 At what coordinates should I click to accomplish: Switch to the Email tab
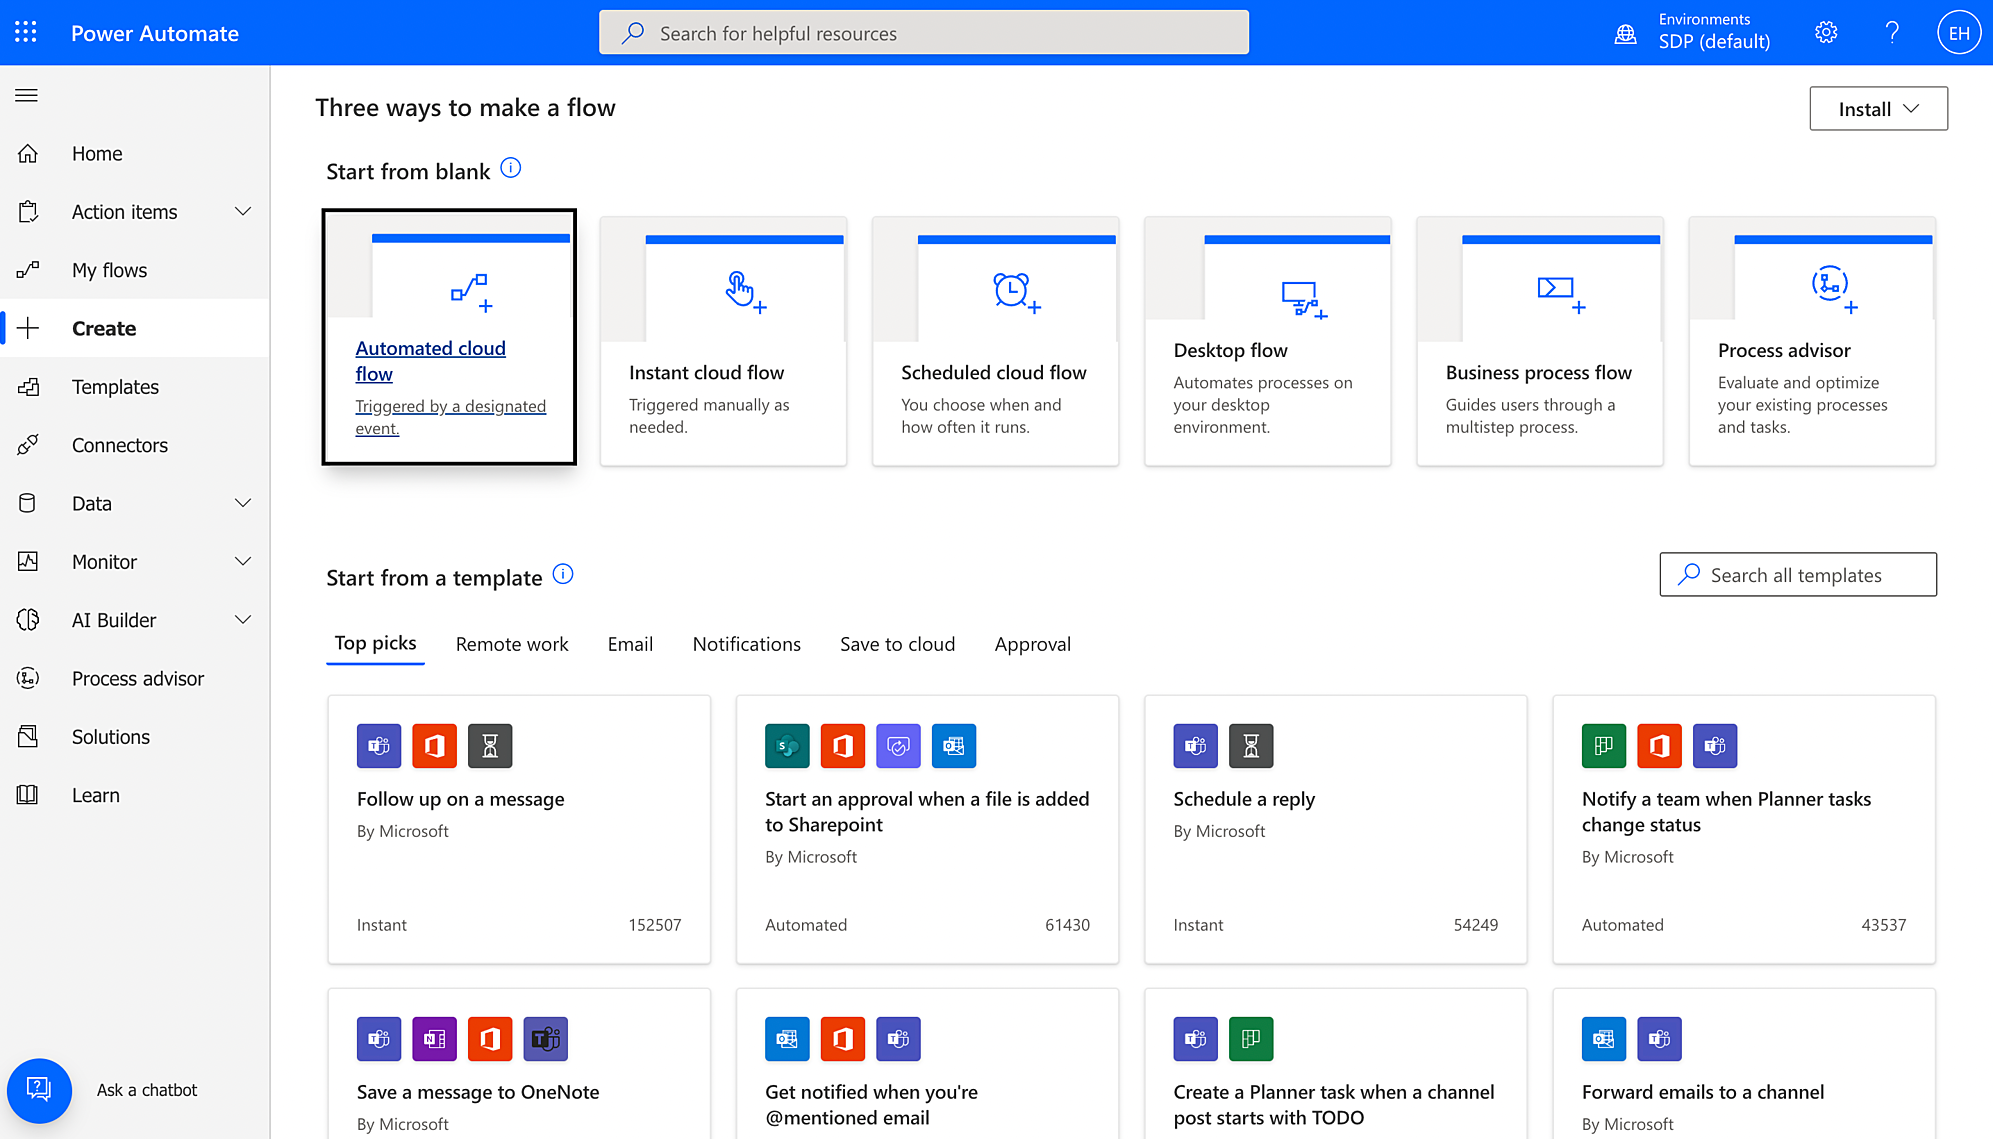point(630,644)
